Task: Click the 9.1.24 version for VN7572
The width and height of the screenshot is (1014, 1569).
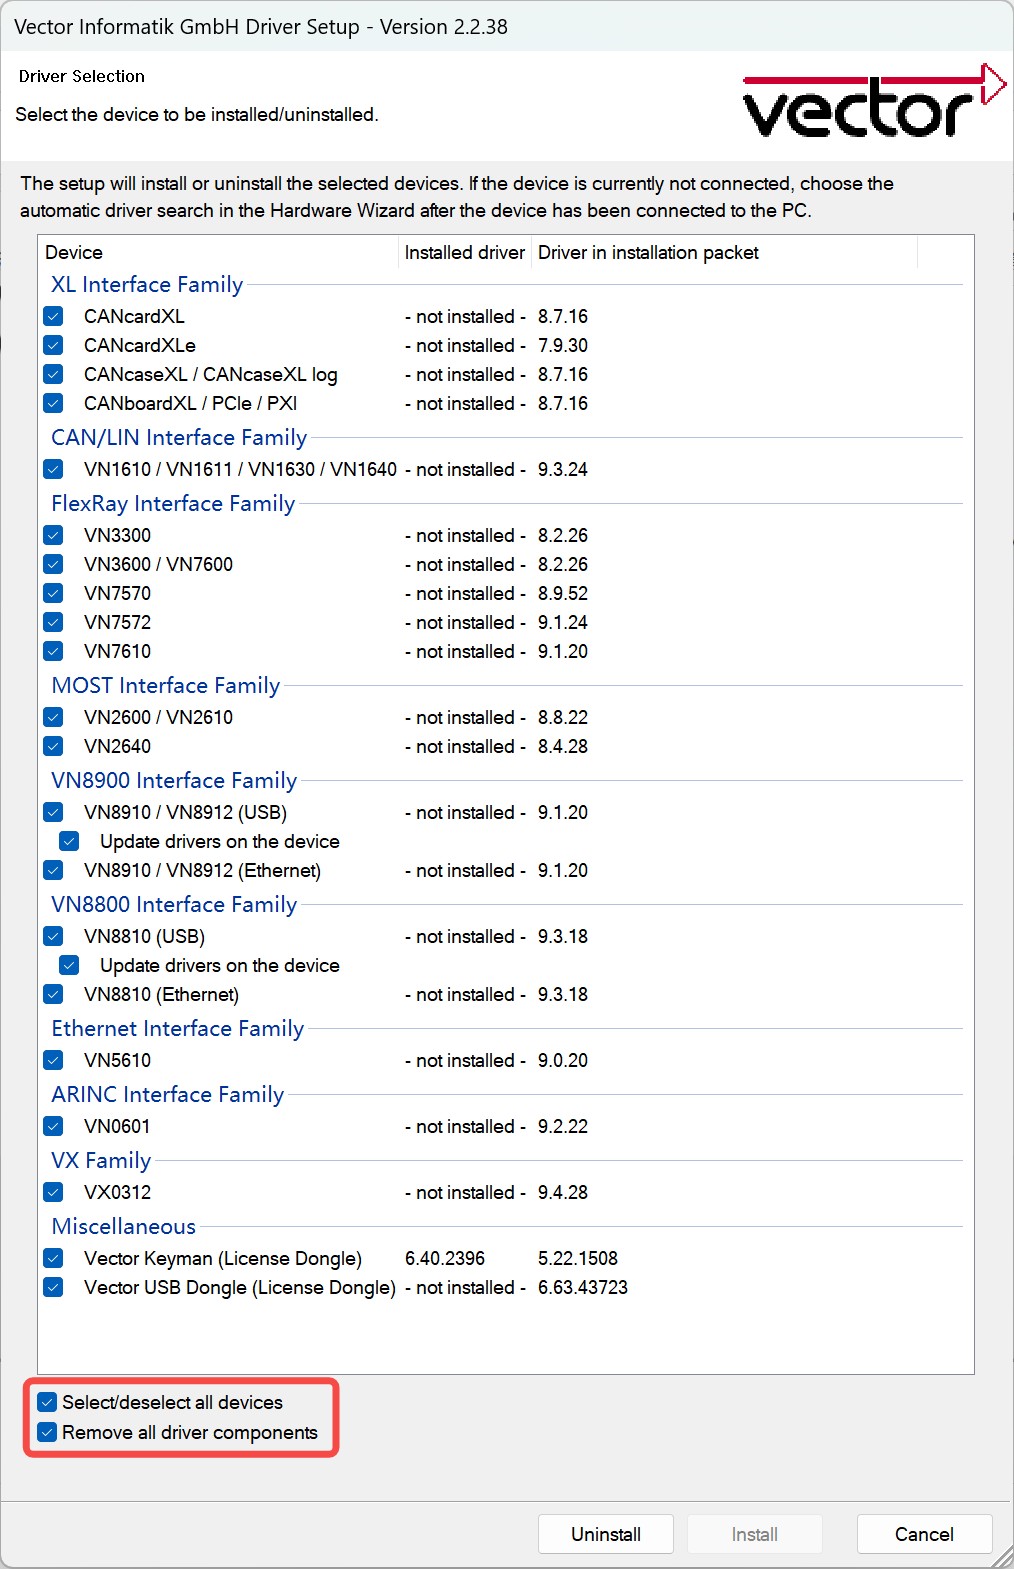Action: [563, 622]
